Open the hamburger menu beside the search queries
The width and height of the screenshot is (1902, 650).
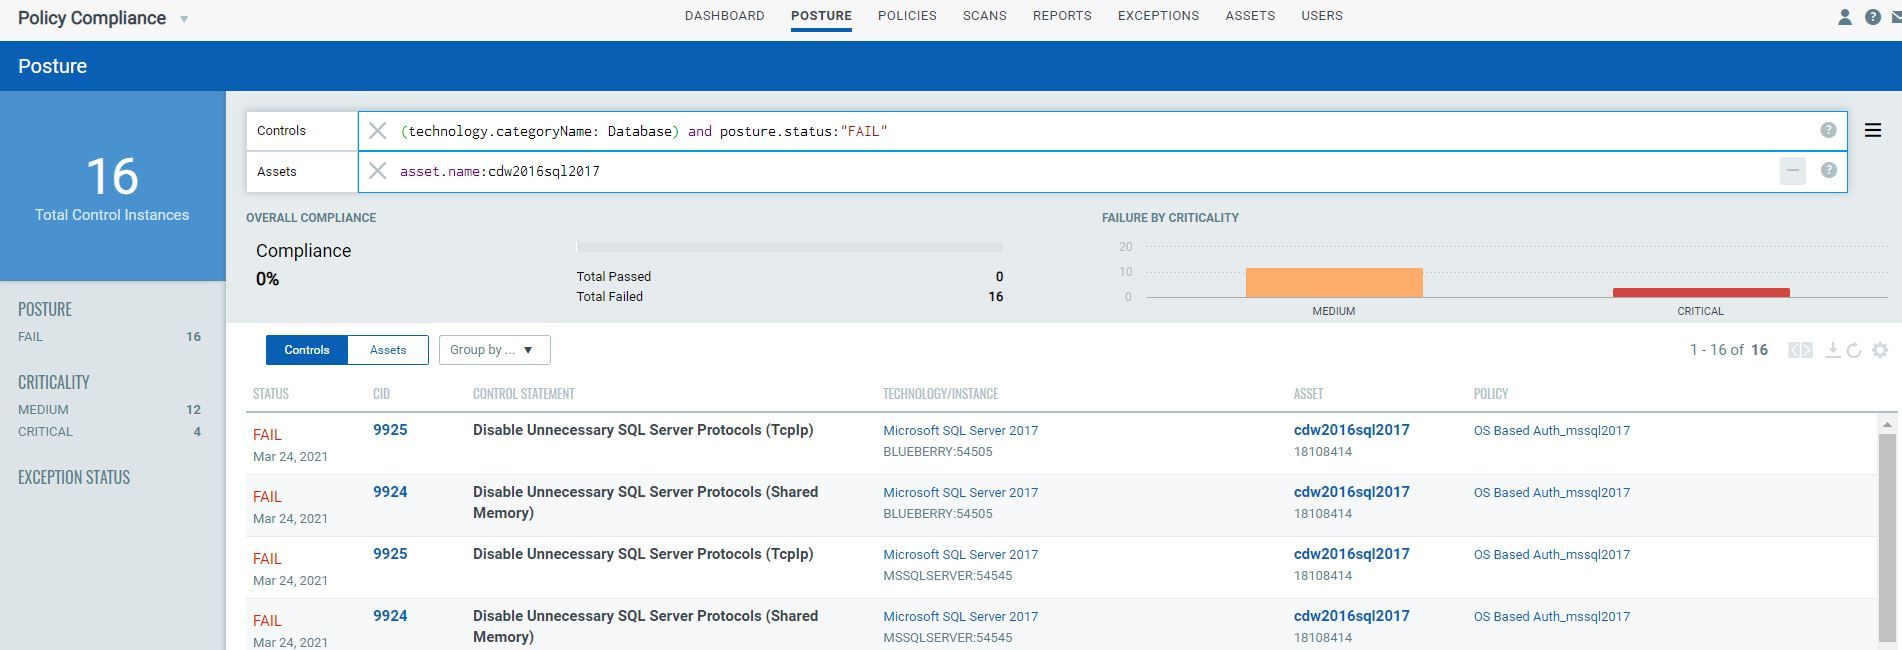coord(1873,130)
